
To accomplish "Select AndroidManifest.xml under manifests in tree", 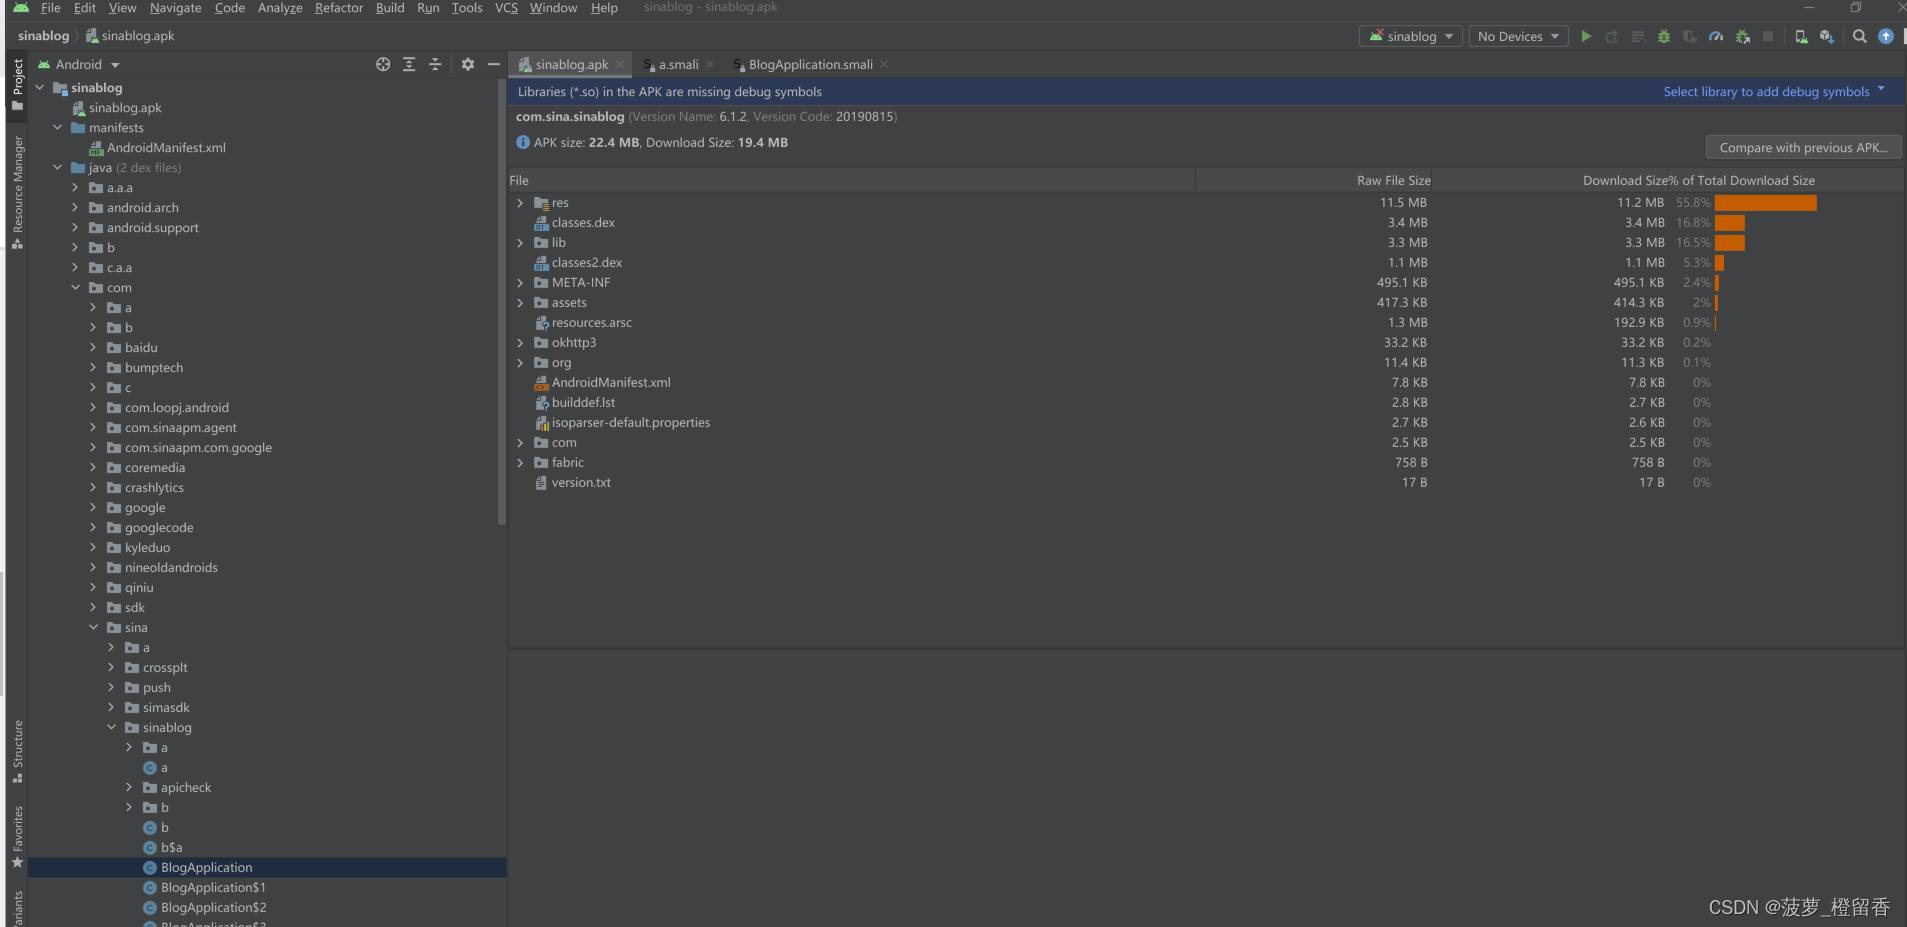I will 166,147.
